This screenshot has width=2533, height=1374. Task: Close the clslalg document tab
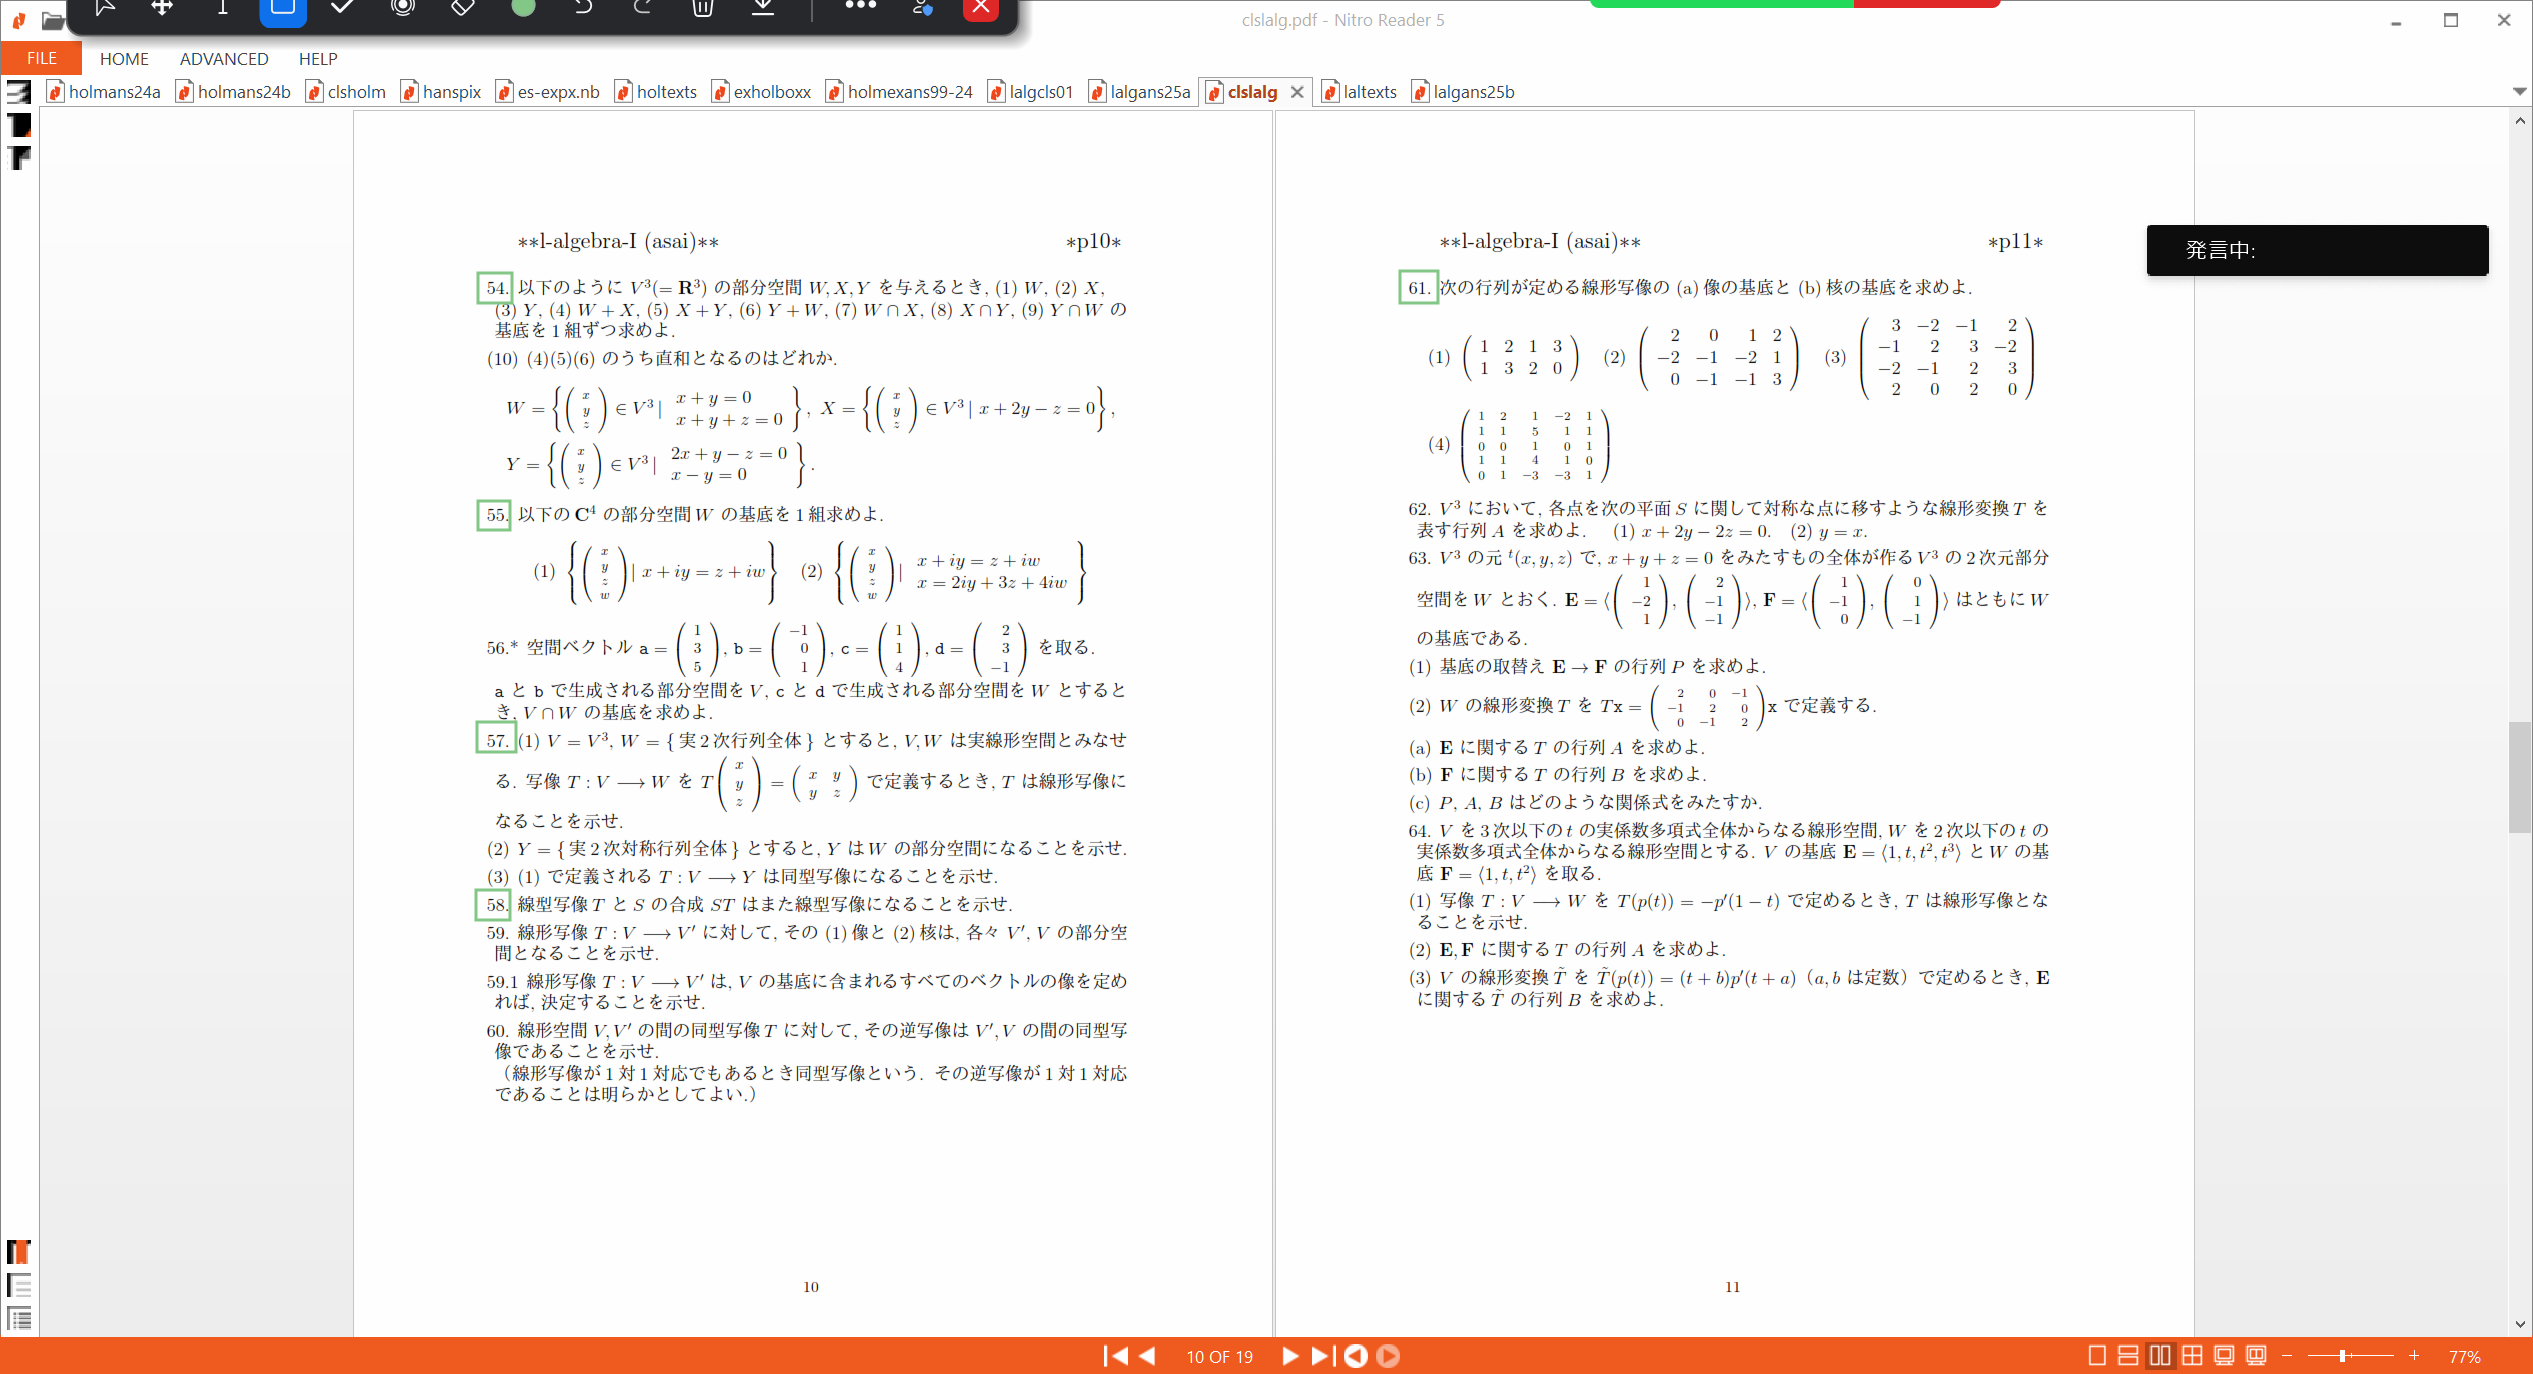pyautogui.click(x=1297, y=92)
